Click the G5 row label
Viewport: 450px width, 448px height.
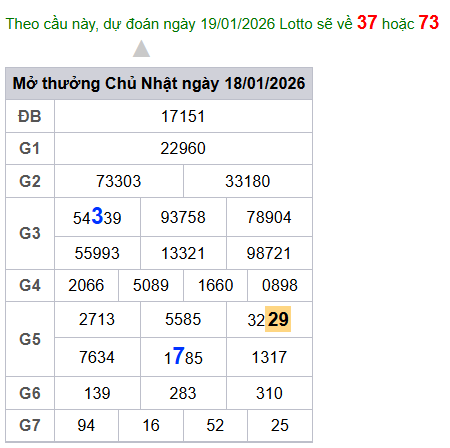click(x=30, y=339)
